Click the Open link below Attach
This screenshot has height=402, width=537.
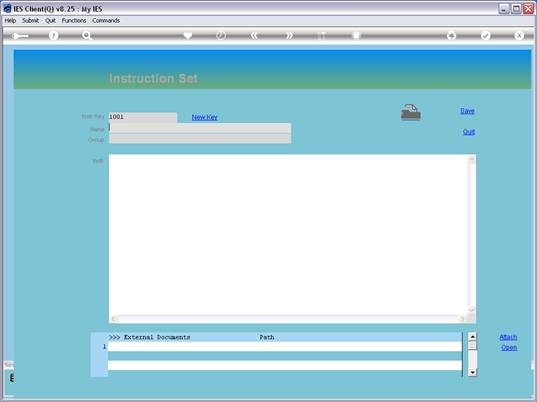(509, 348)
